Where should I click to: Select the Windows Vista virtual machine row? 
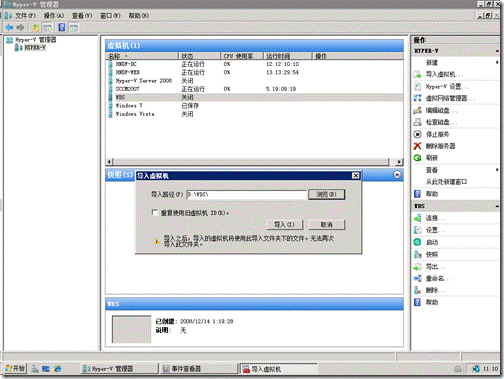[x=255, y=114]
